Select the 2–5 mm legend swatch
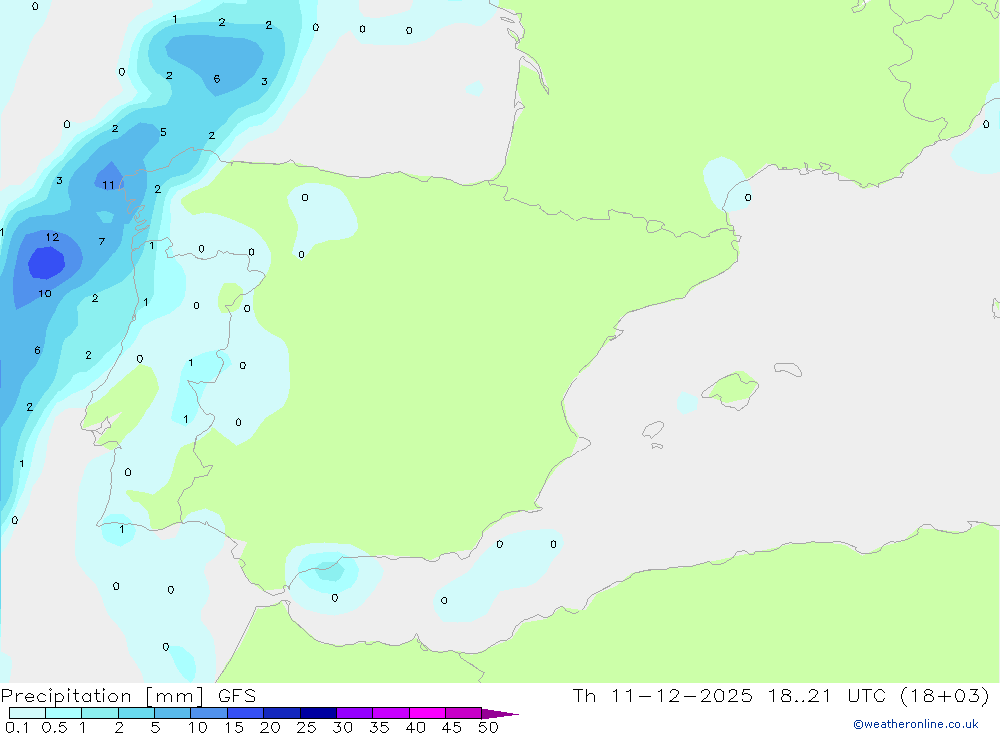Screen dimensions: 1000x733 (x=136, y=713)
